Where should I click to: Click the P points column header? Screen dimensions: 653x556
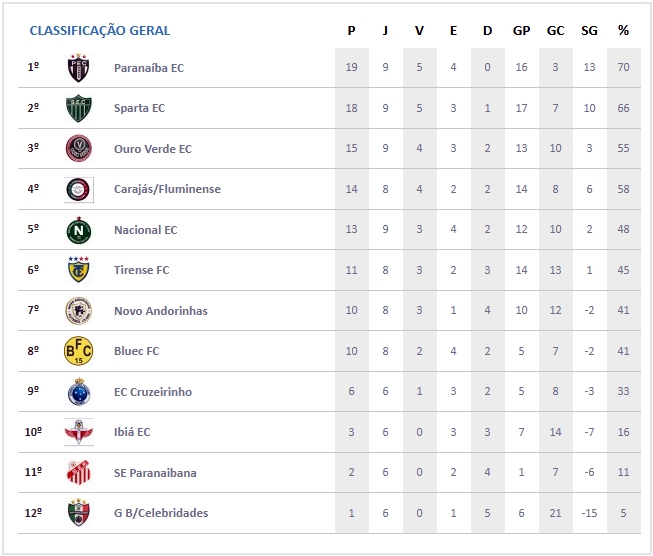coord(351,31)
